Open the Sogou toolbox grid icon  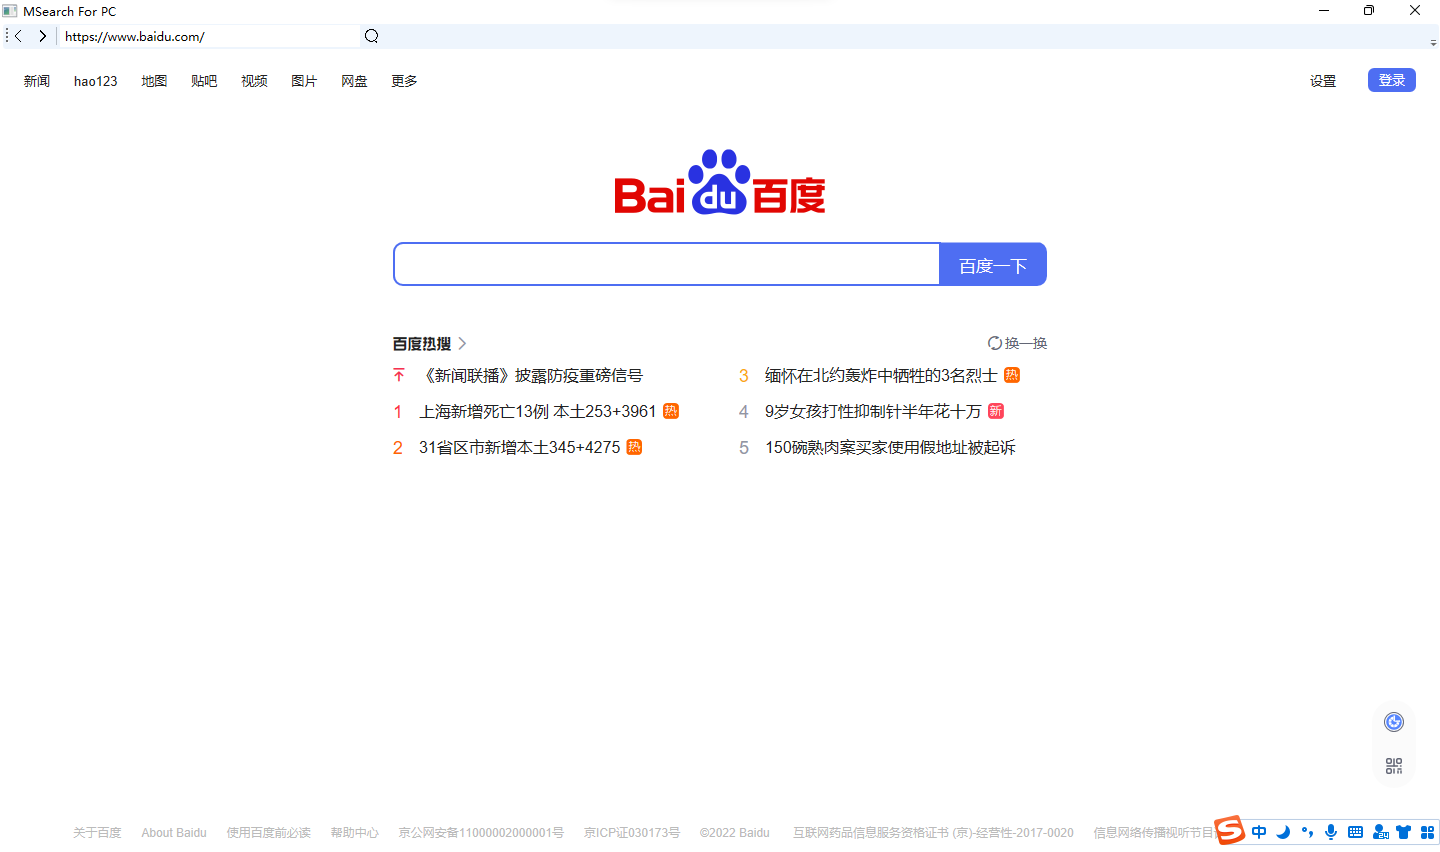coord(1428,832)
